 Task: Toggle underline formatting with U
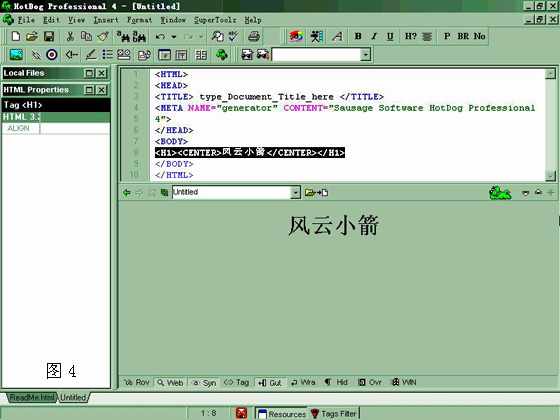[x=390, y=36]
